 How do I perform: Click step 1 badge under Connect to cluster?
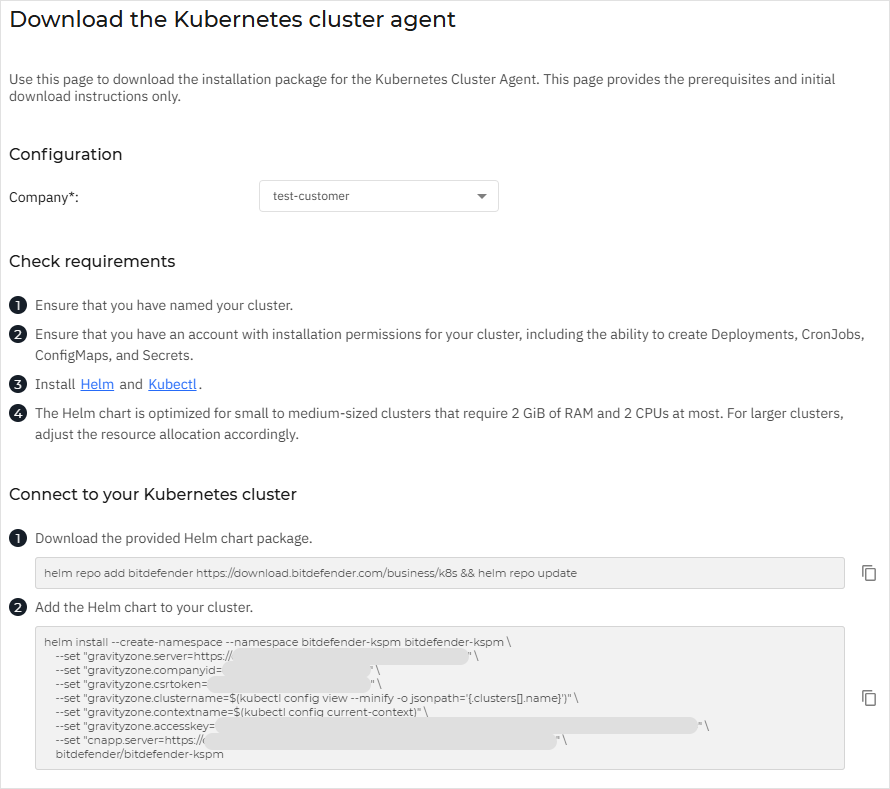[17, 538]
